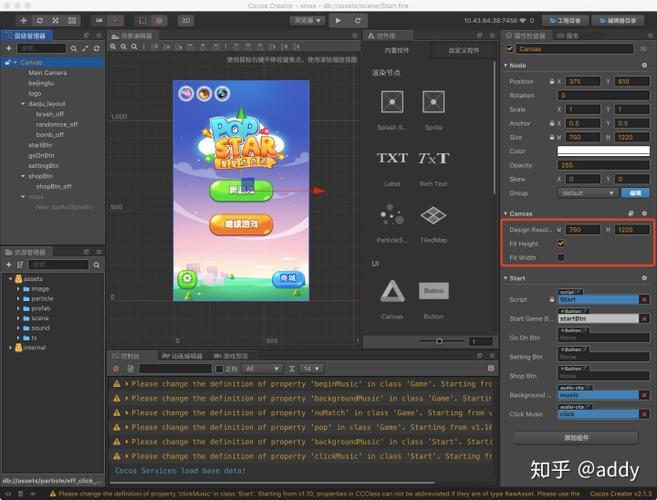
Task: Switch to the animation editor tab
Action: pyautogui.click(x=182, y=356)
